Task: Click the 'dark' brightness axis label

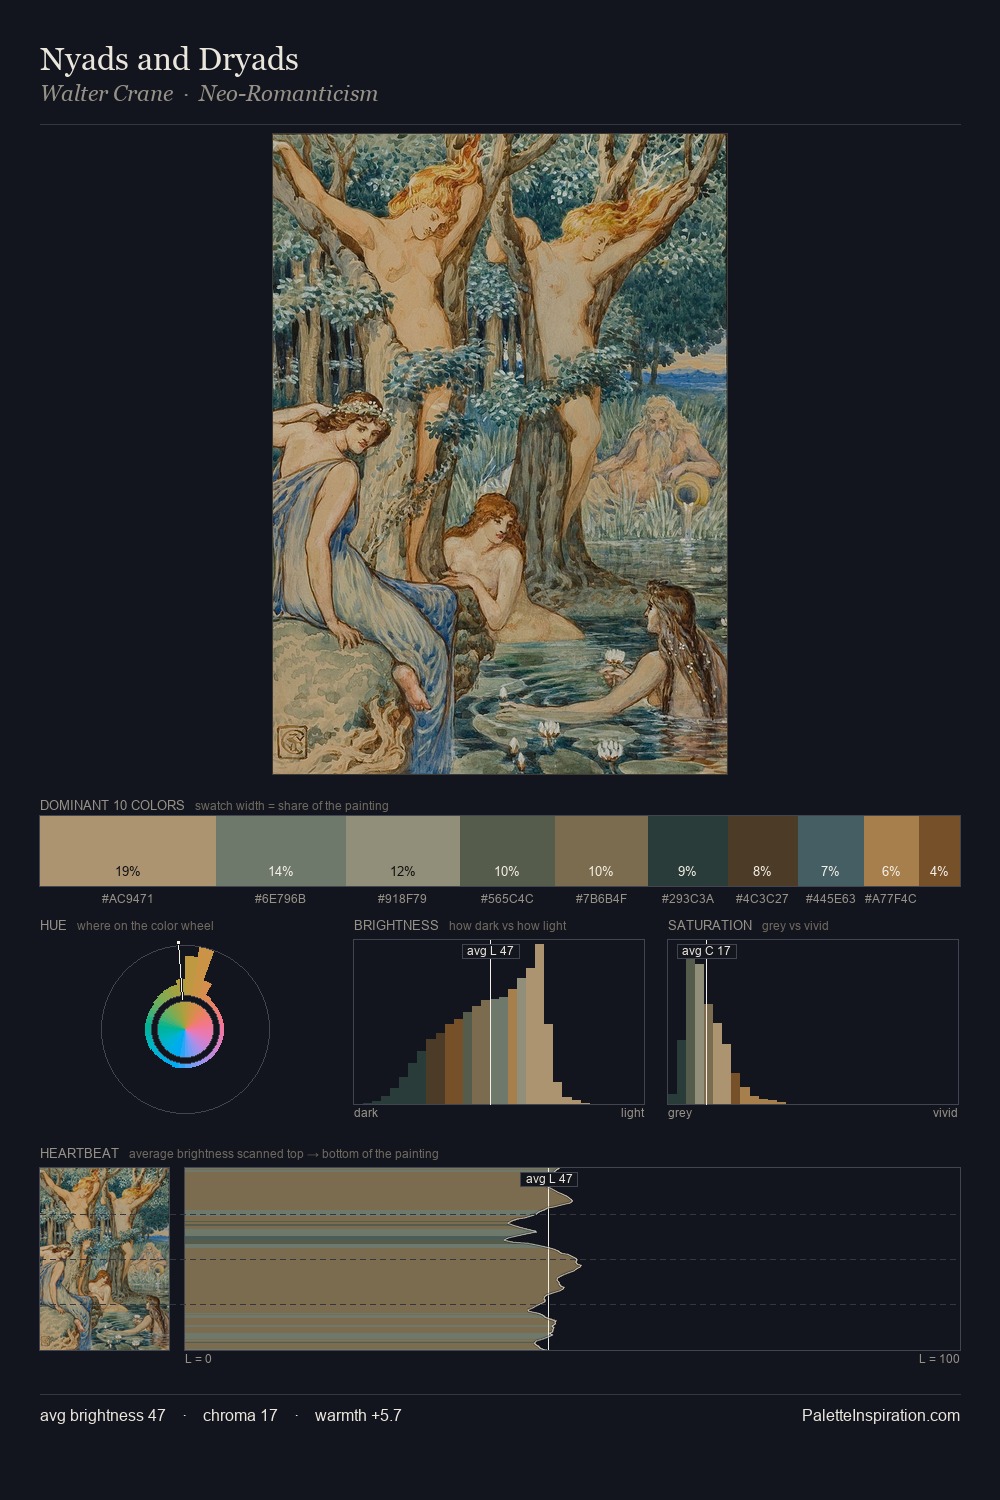Action: pyautogui.click(x=366, y=1113)
